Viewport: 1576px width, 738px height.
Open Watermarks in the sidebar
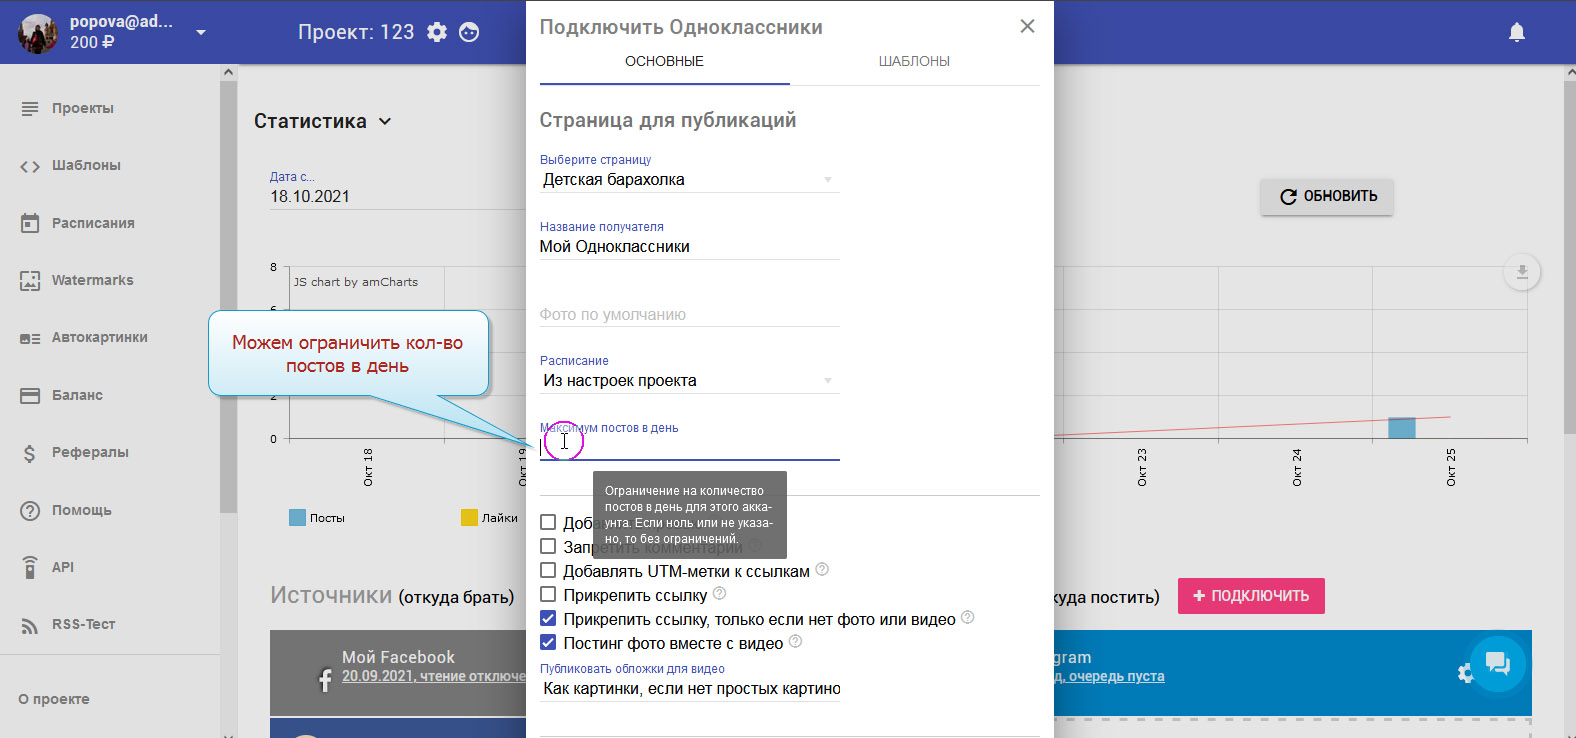click(92, 280)
